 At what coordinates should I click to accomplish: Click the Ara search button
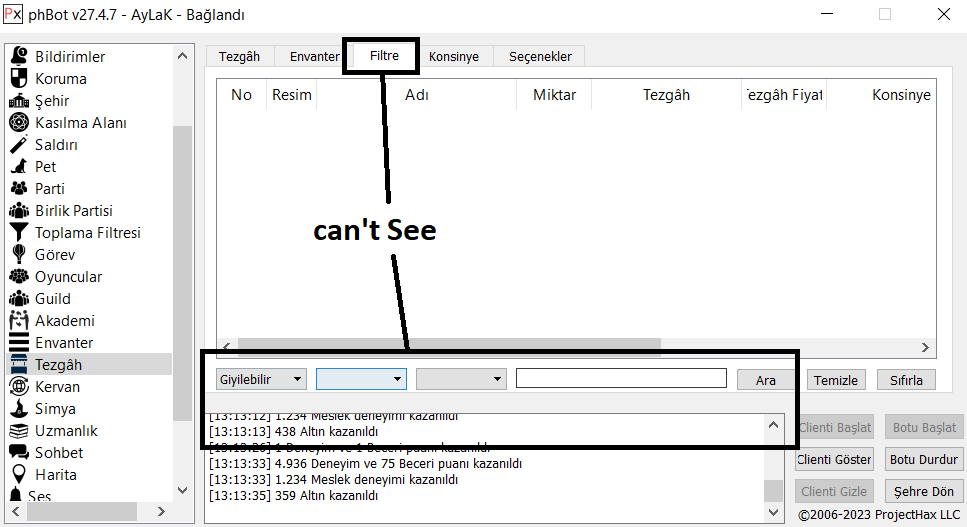pyautogui.click(x=765, y=380)
